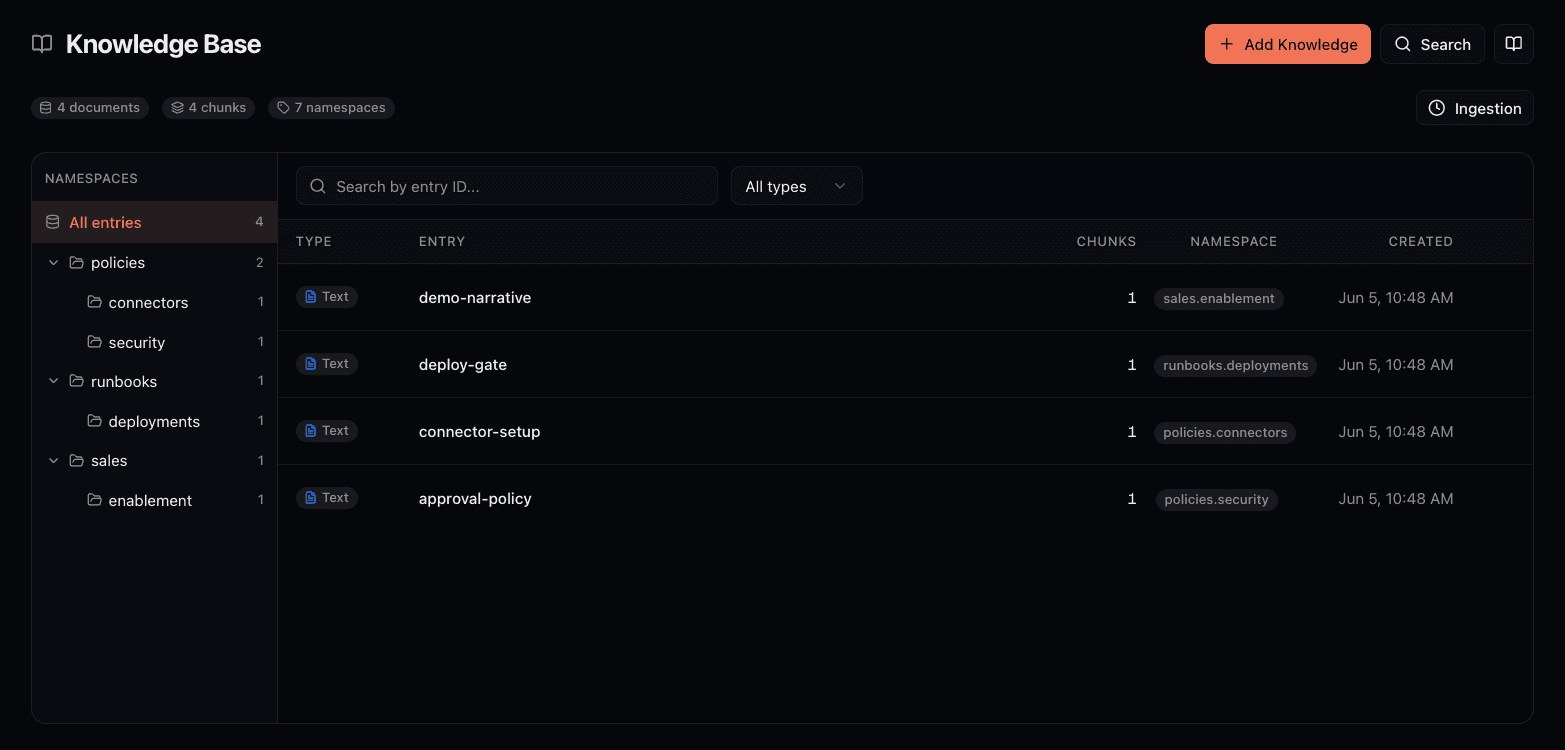
Task: Click the policies.security namespace tag
Action: tap(1216, 499)
